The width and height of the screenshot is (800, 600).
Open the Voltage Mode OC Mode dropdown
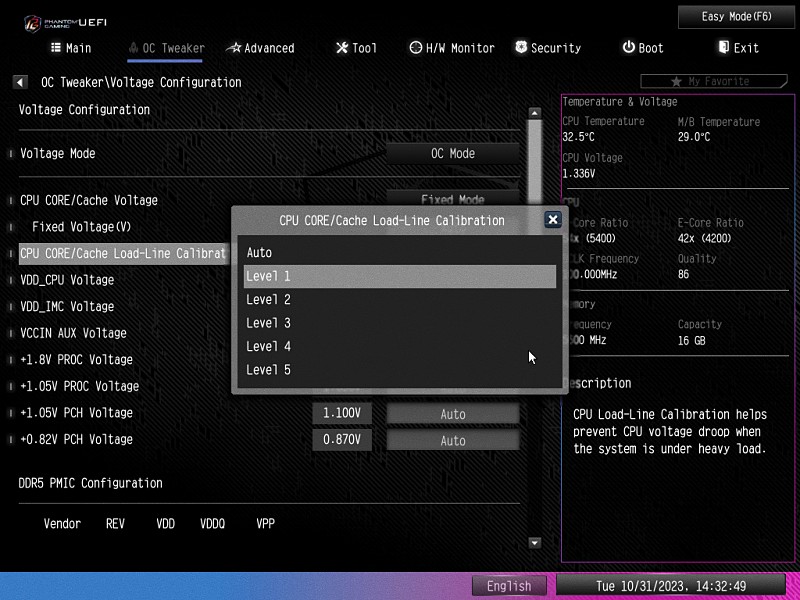click(453, 154)
